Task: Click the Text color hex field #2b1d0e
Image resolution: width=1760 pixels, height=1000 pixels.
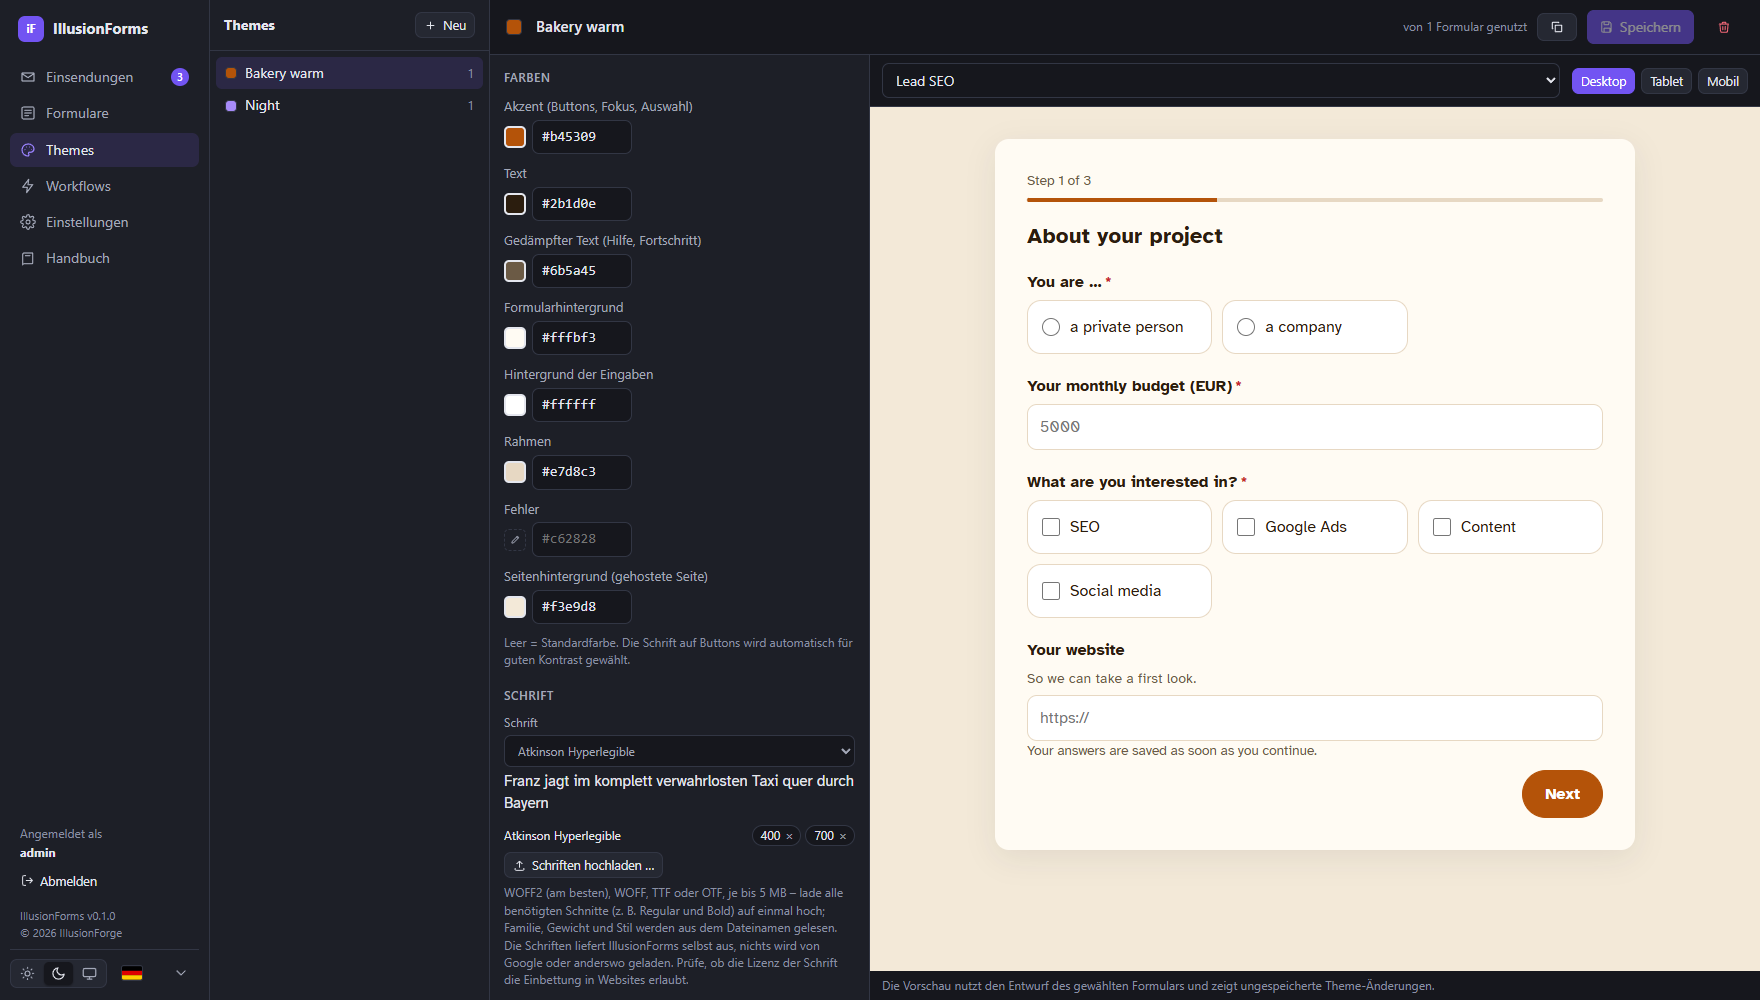Action: (x=581, y=204)
